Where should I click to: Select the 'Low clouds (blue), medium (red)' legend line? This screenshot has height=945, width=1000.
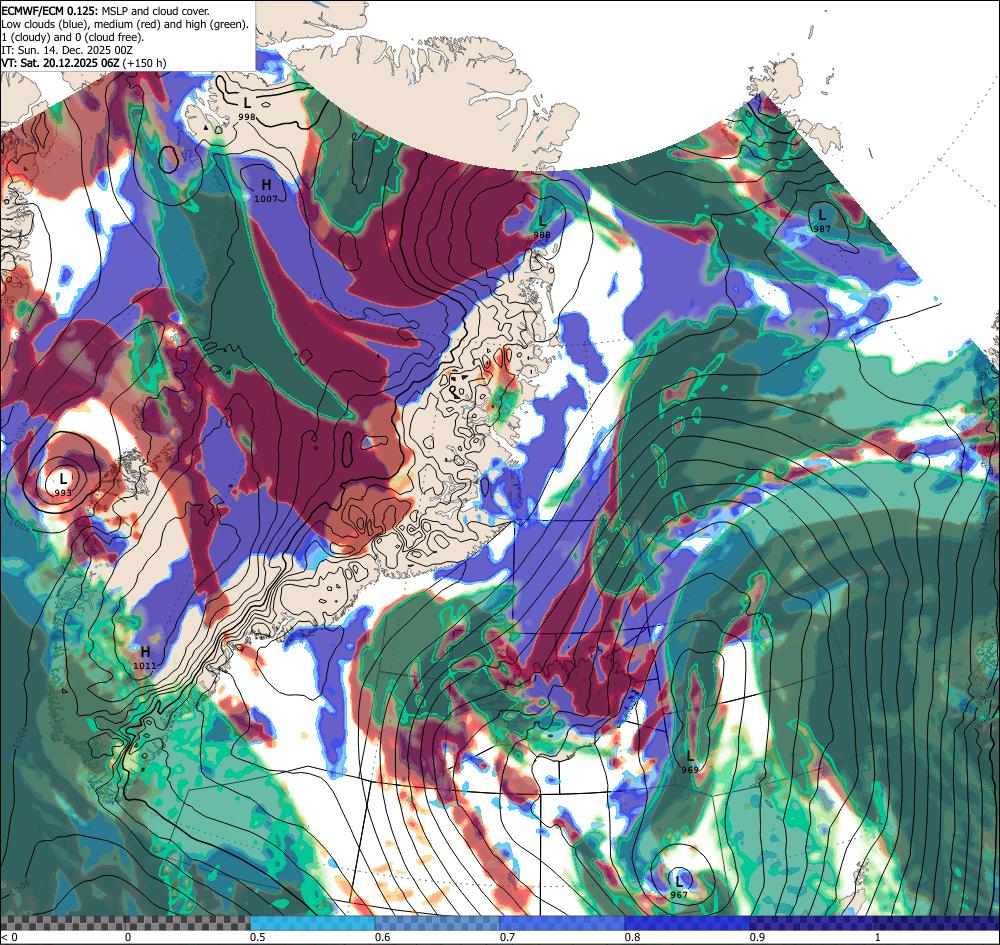(x=125, y=24)
